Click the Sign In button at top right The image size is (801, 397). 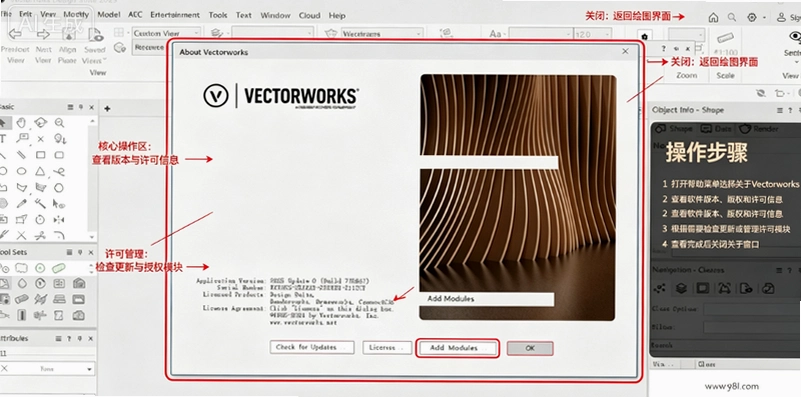(x=789, y=17)
